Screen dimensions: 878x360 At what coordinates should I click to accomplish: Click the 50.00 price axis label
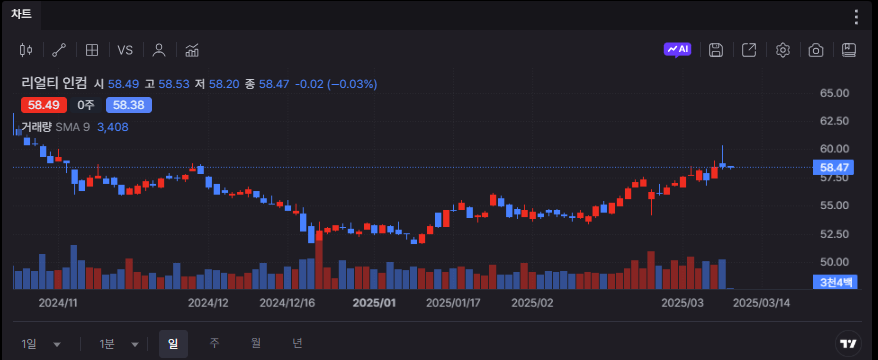coord(835,262)
